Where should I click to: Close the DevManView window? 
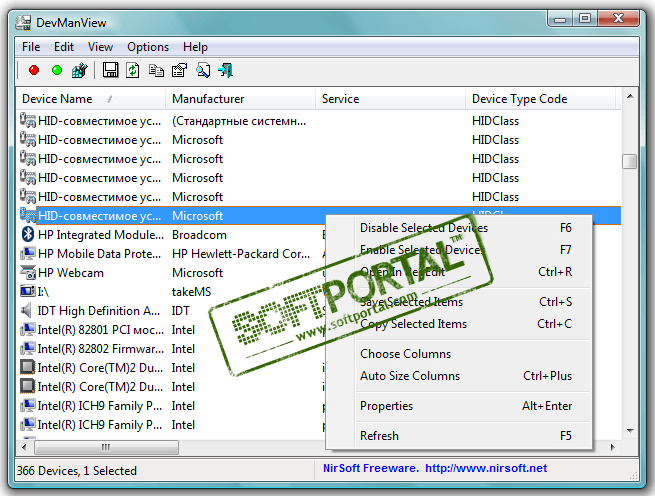tap(618, 19)
